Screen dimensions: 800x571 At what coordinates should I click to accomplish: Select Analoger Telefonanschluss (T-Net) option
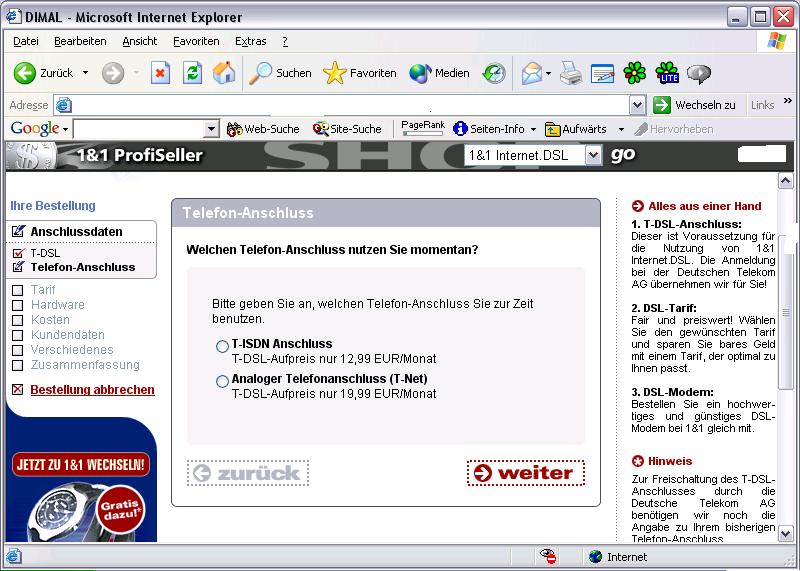point(222,381)
